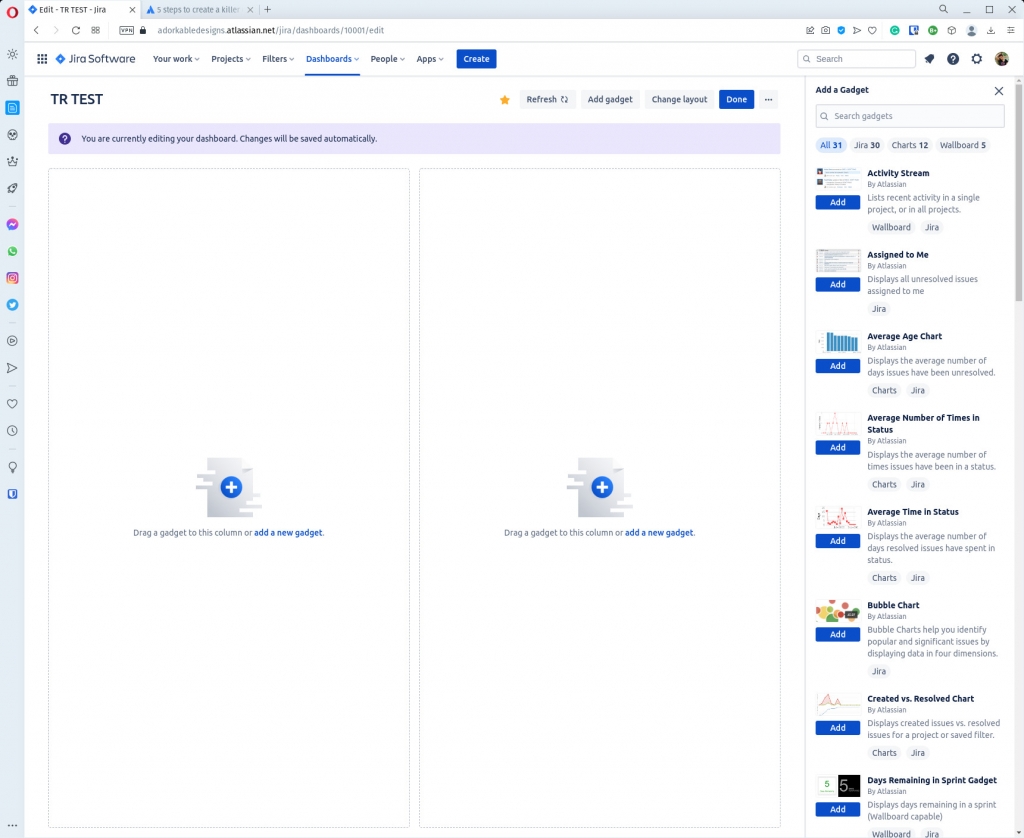Click the Jira Software logo

[x=95, y=59]
